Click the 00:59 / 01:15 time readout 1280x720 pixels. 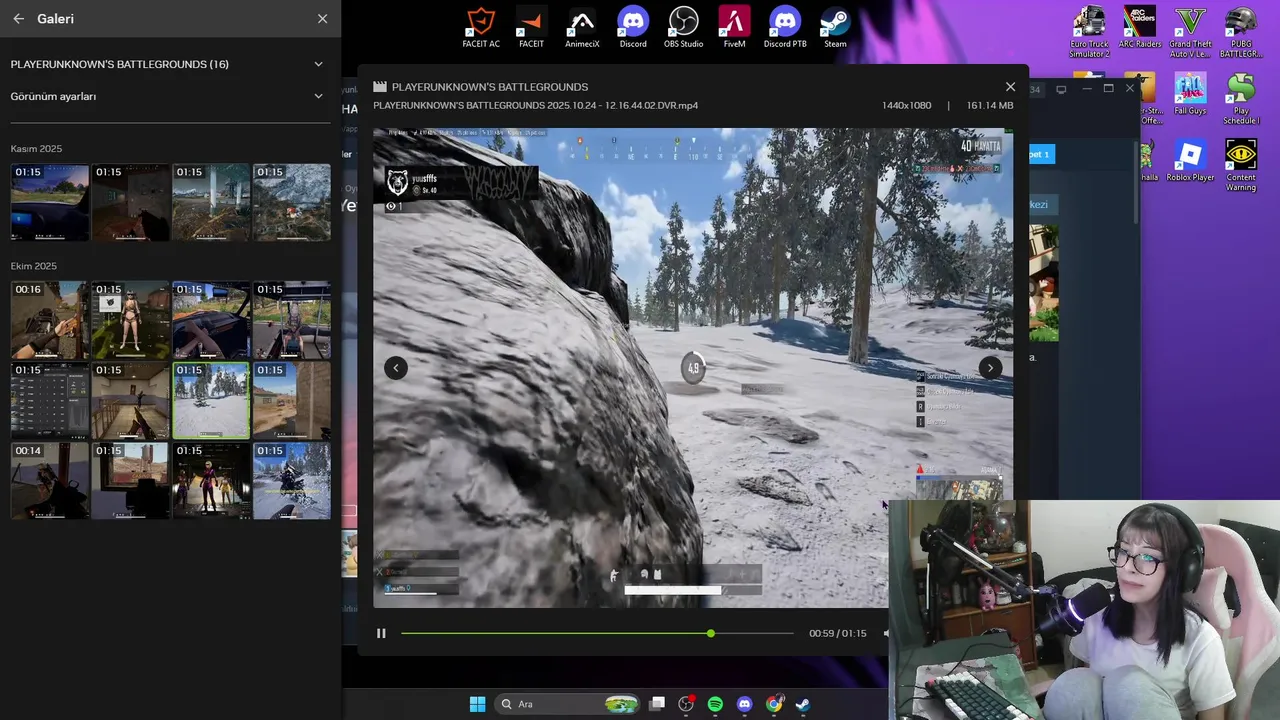tap(838, 633)
